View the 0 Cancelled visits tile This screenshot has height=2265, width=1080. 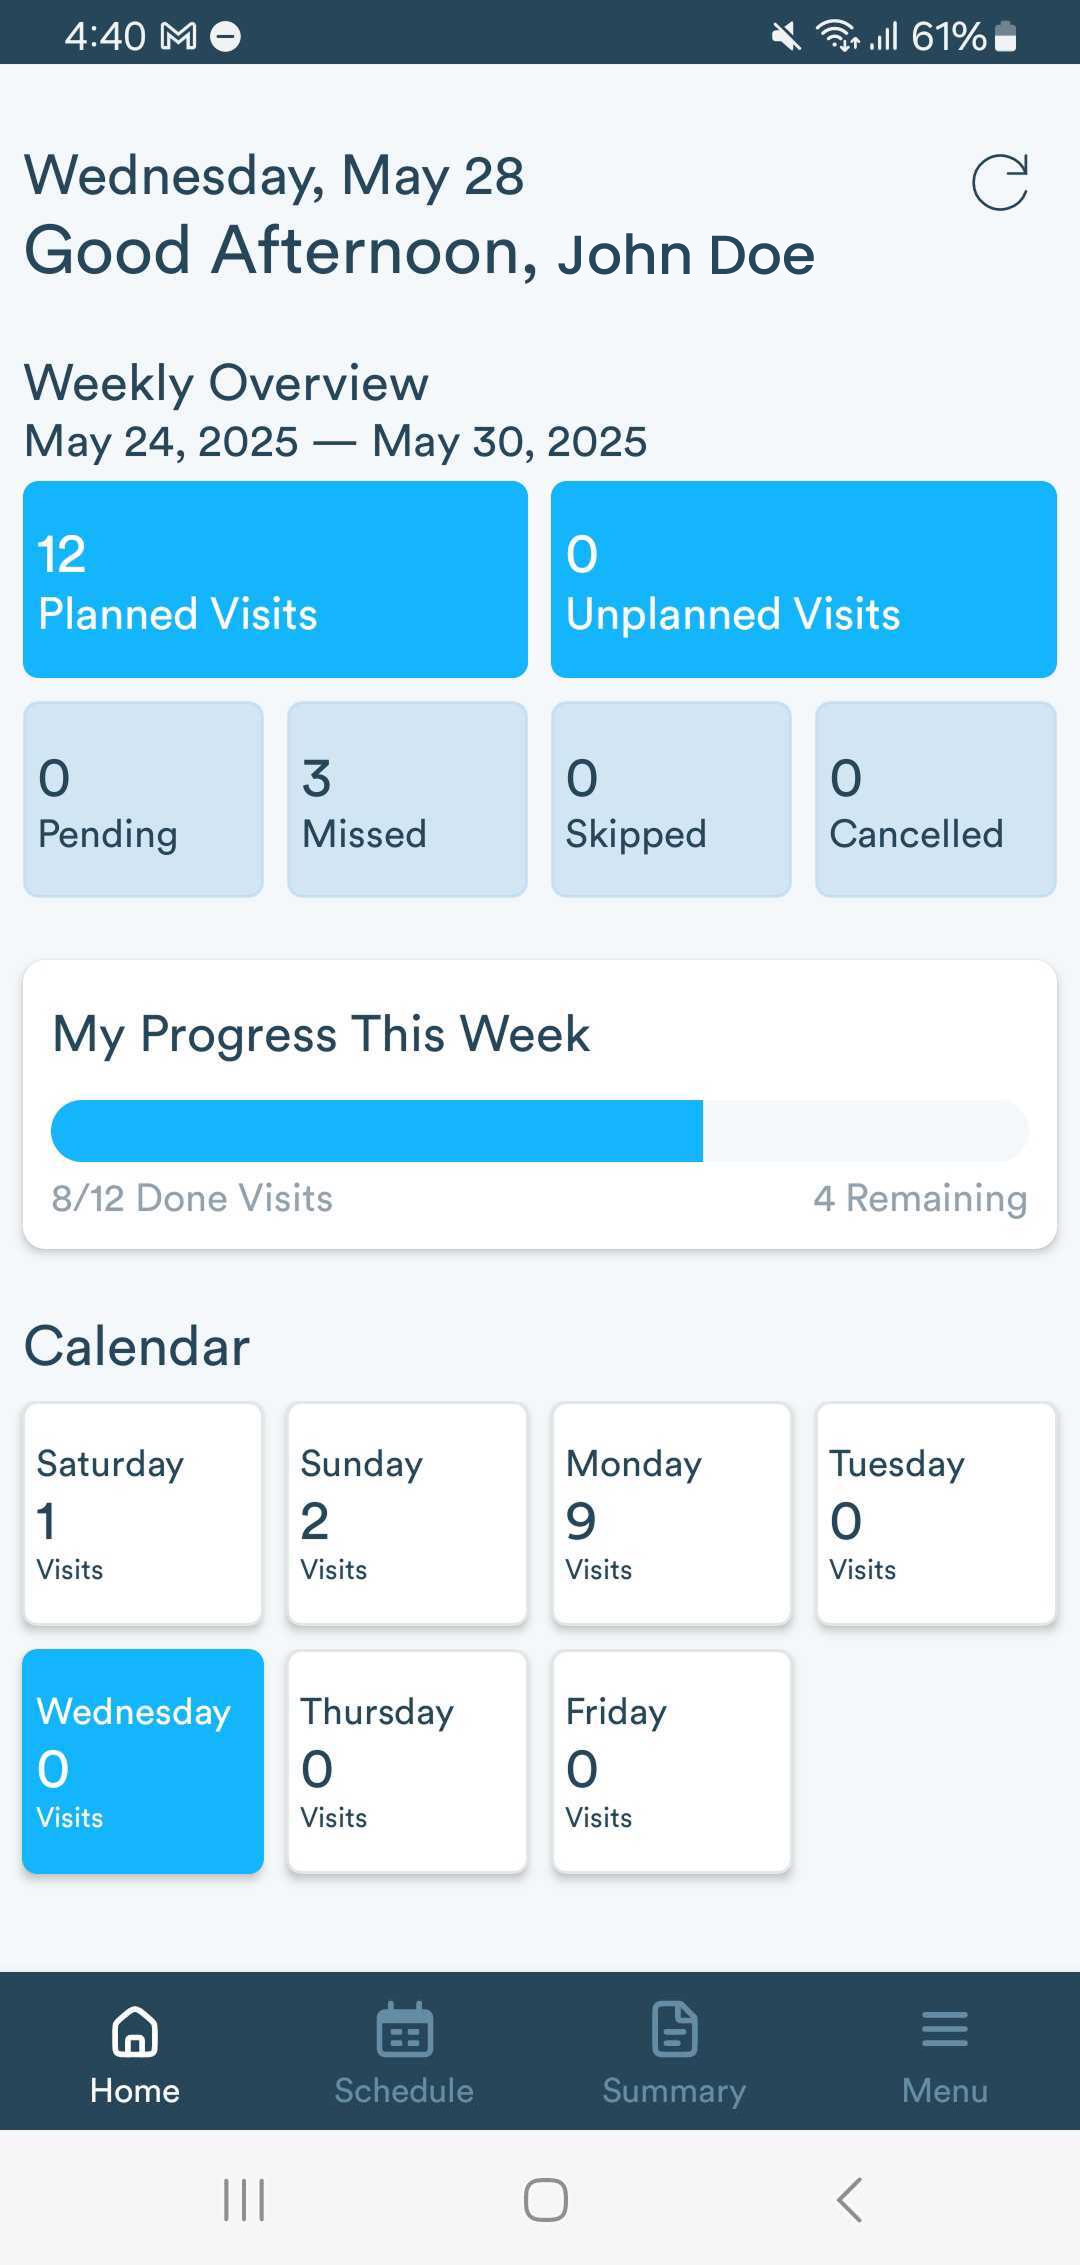935,799
